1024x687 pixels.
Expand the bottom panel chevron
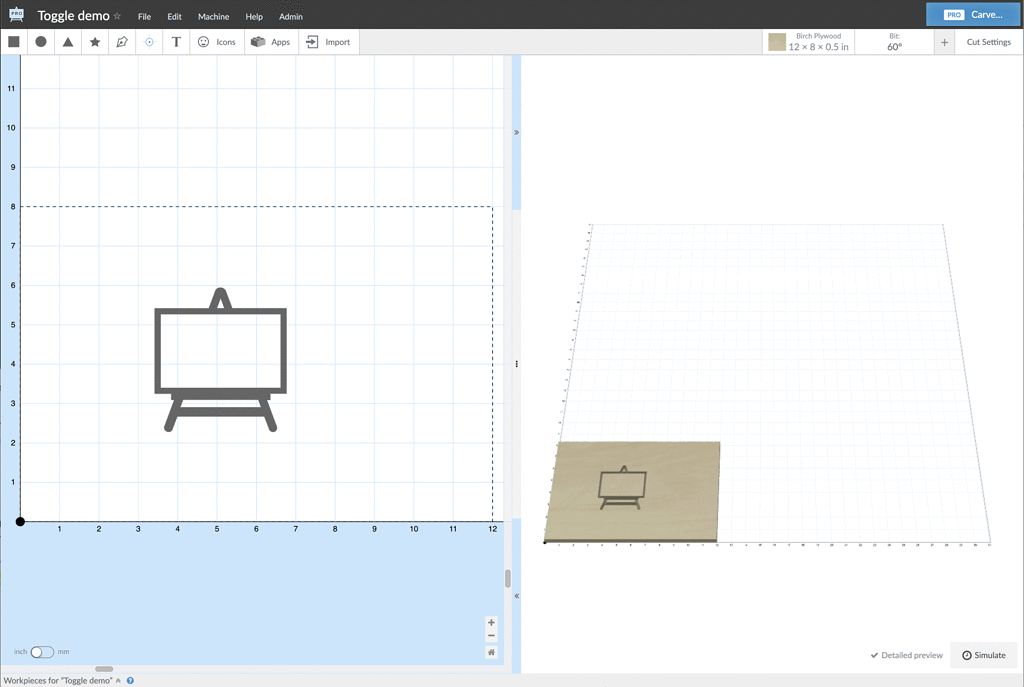coord(516,594)
